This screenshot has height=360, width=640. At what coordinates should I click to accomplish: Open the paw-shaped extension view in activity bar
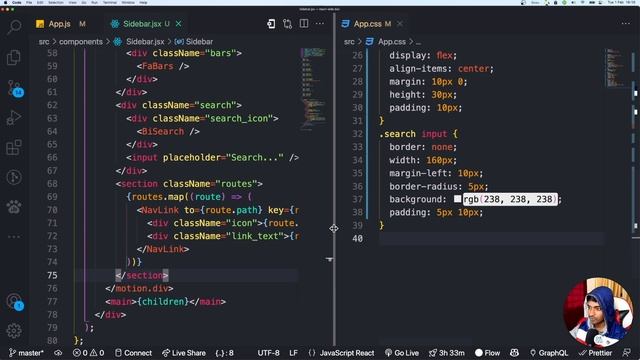pyautogui.click(x=14, y=207)
